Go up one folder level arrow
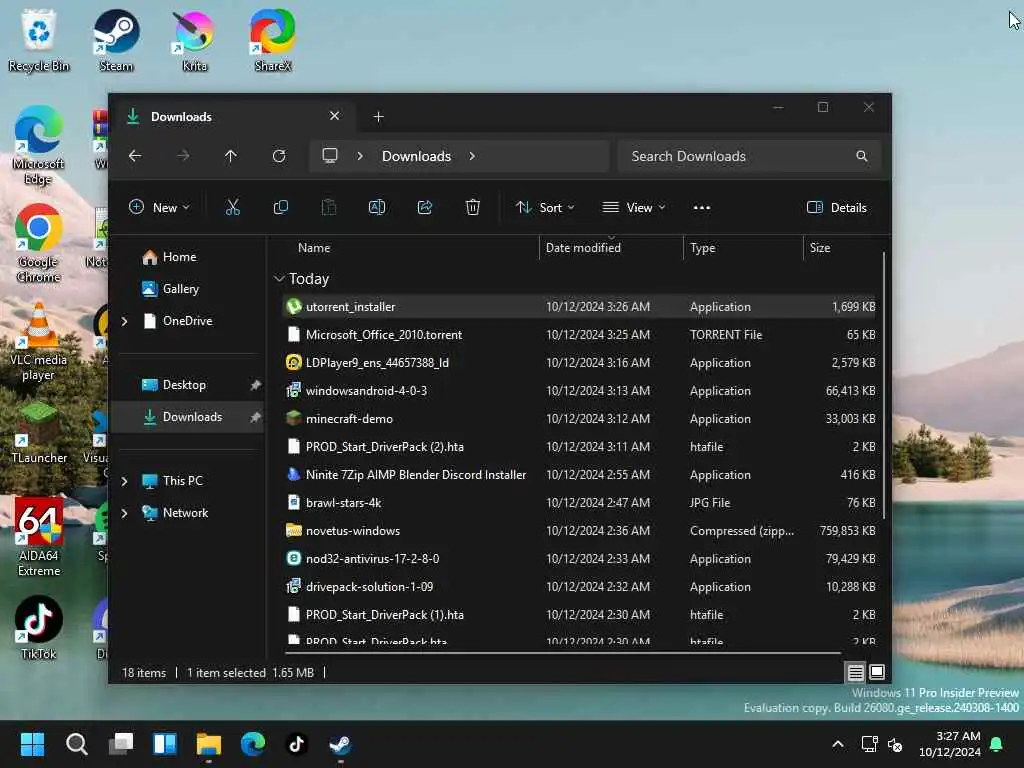This screenshot has height=768, width=1024. click(231, 156)
